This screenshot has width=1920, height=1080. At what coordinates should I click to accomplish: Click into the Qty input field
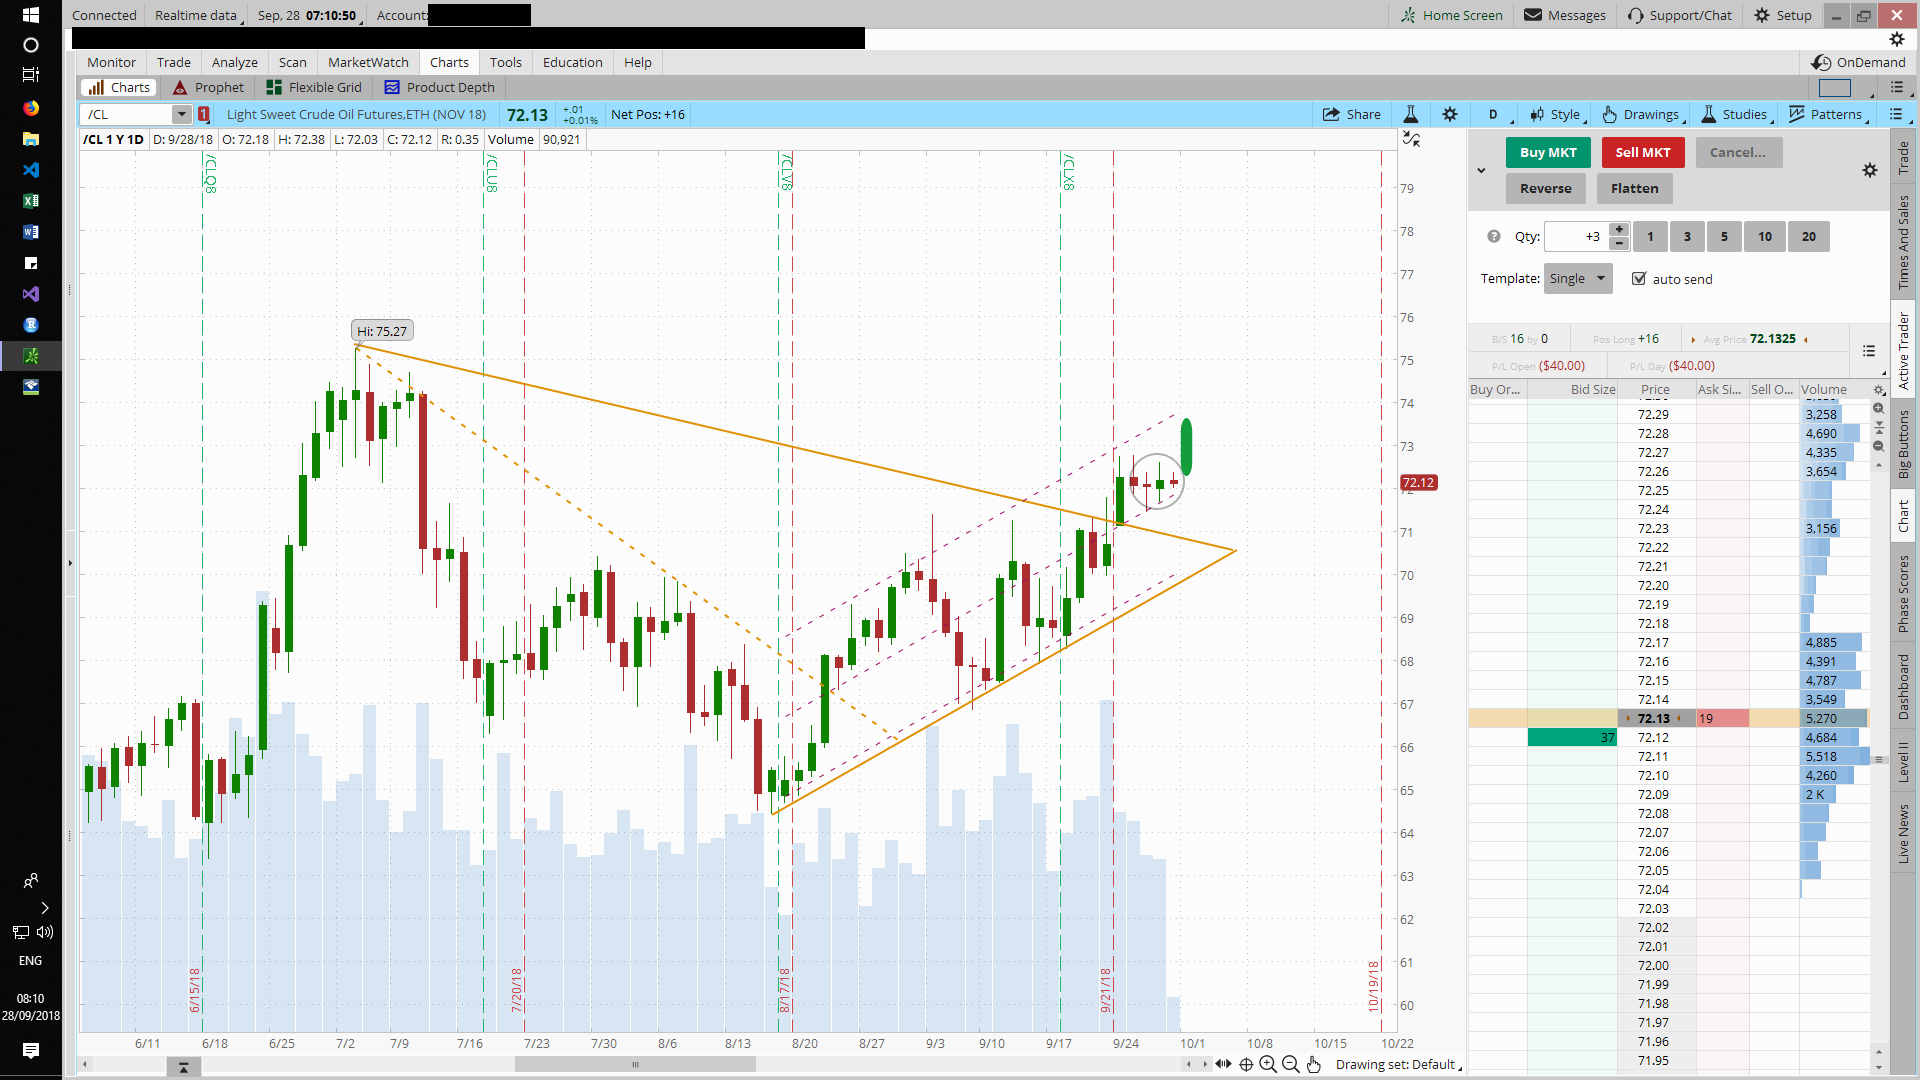point(1576,236)
